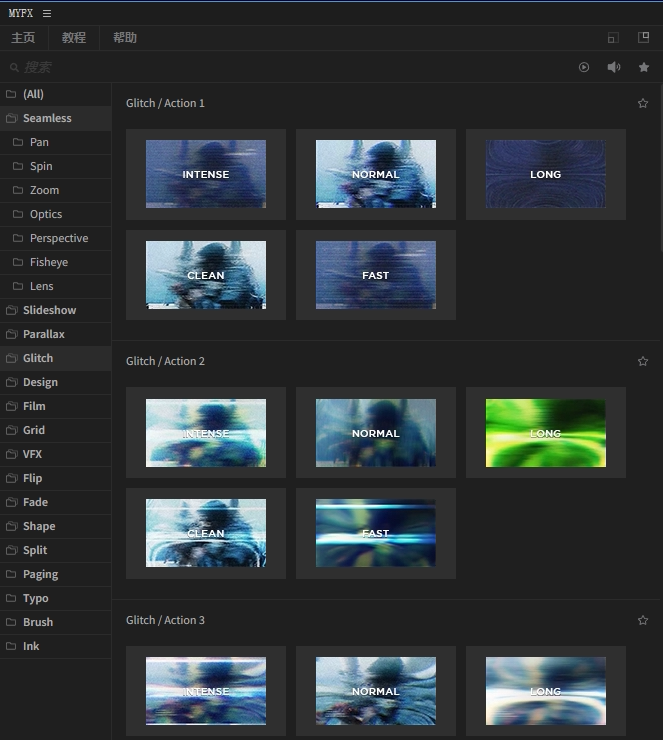Select the Spin subfolder
Image resolution: width=663 pixels, height=740 pixels.
point(56,166)
